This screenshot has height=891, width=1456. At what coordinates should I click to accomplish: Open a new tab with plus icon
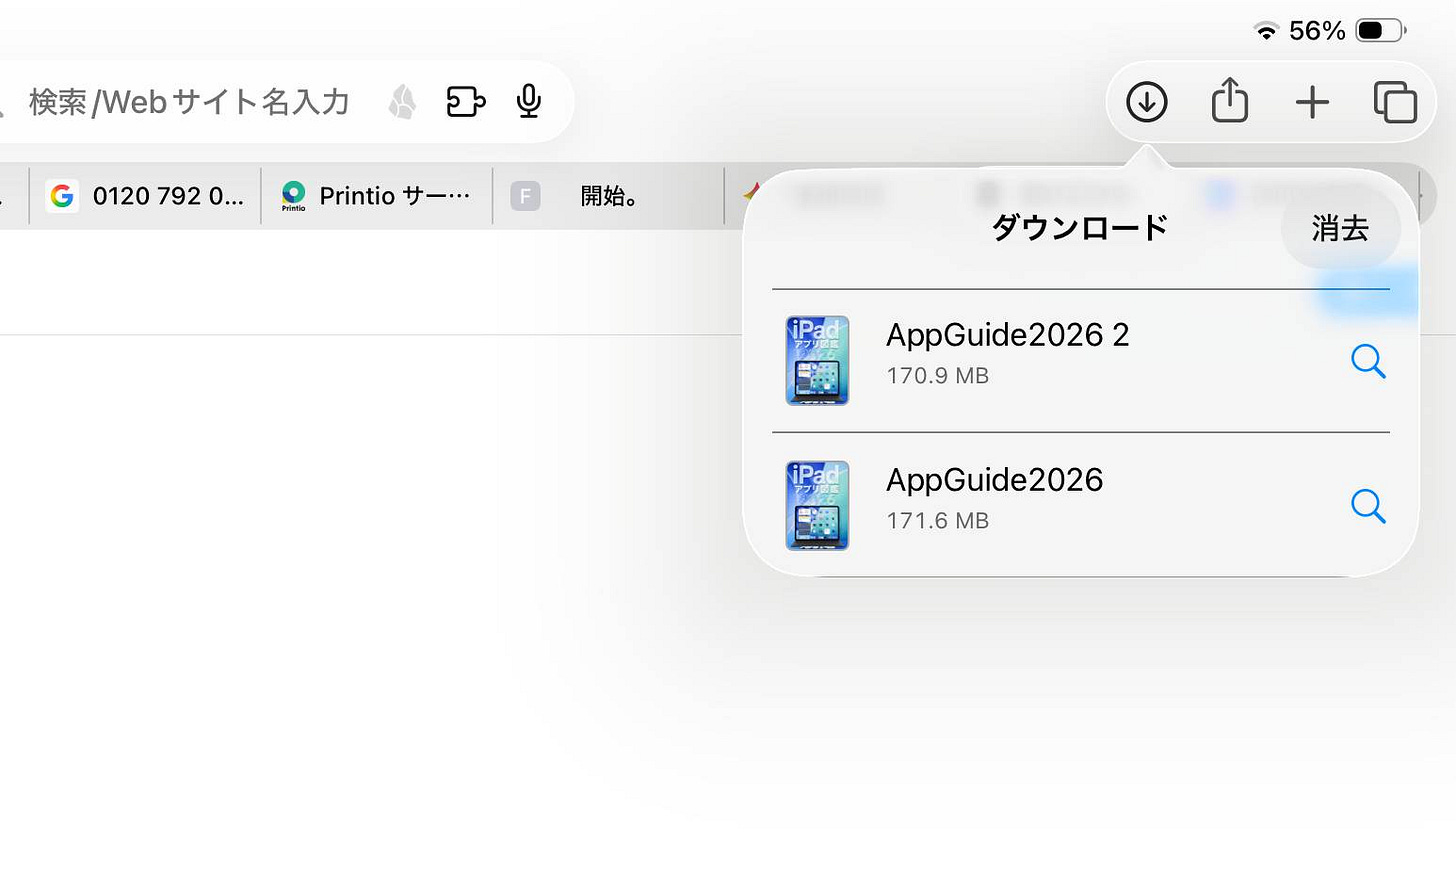[x=1312, y=102]
